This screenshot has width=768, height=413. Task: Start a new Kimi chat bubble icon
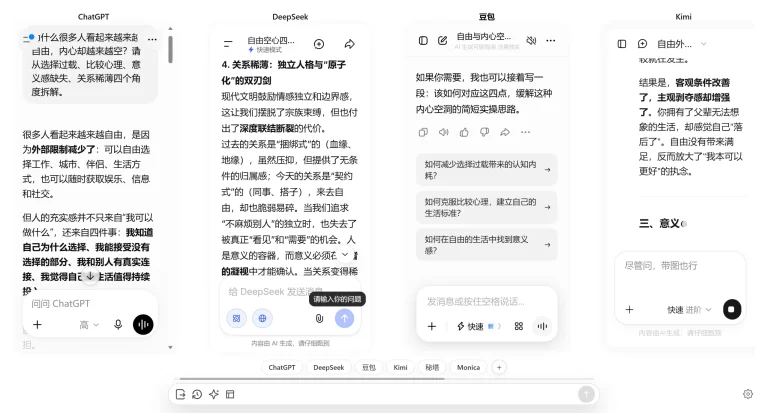pos(642,44)
